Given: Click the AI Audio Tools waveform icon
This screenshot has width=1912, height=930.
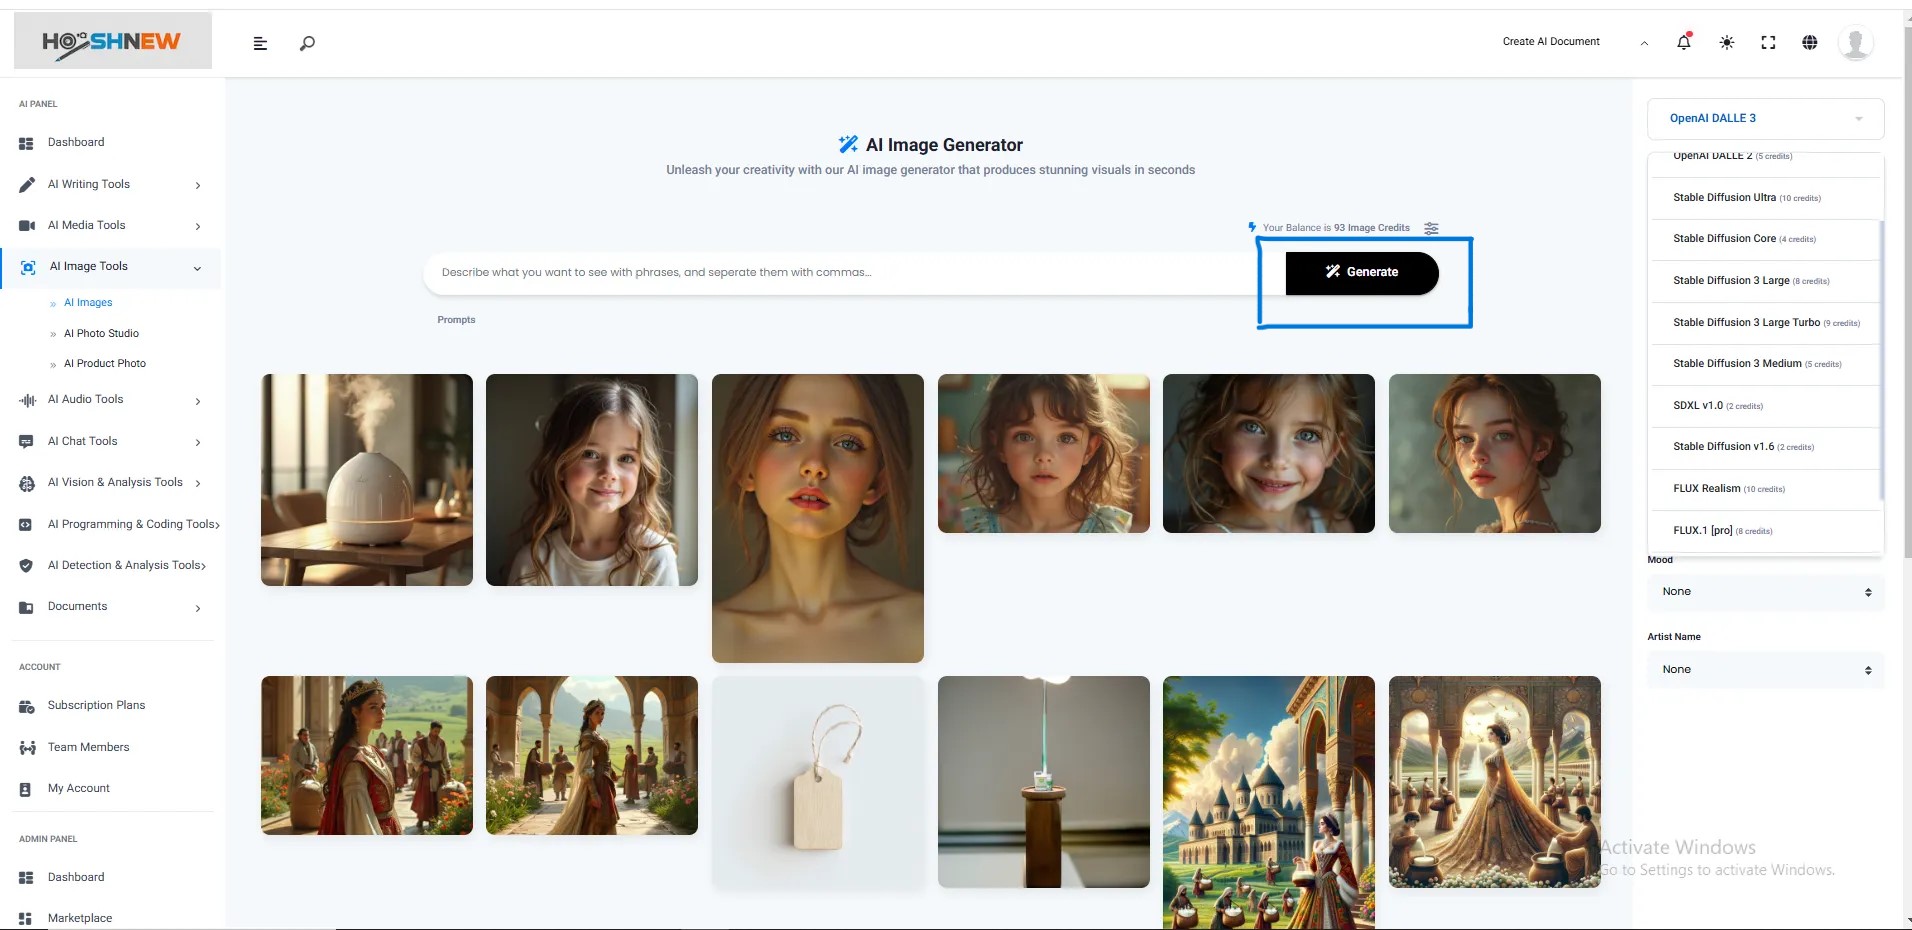Looking at the screenshot, I should pos(27,400).
